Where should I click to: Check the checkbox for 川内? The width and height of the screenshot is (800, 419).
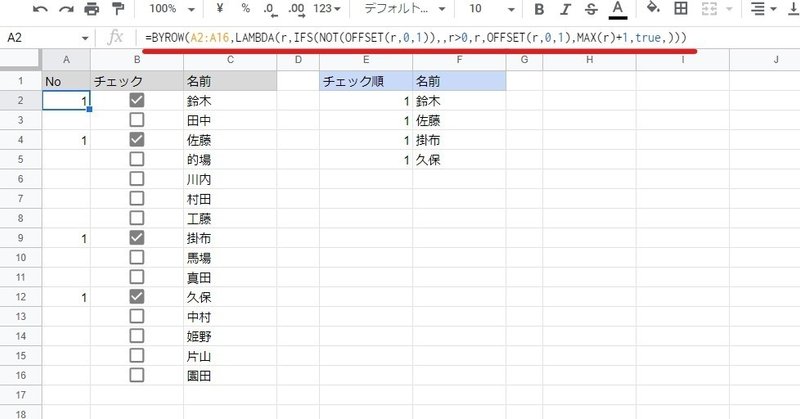point(137,179)
